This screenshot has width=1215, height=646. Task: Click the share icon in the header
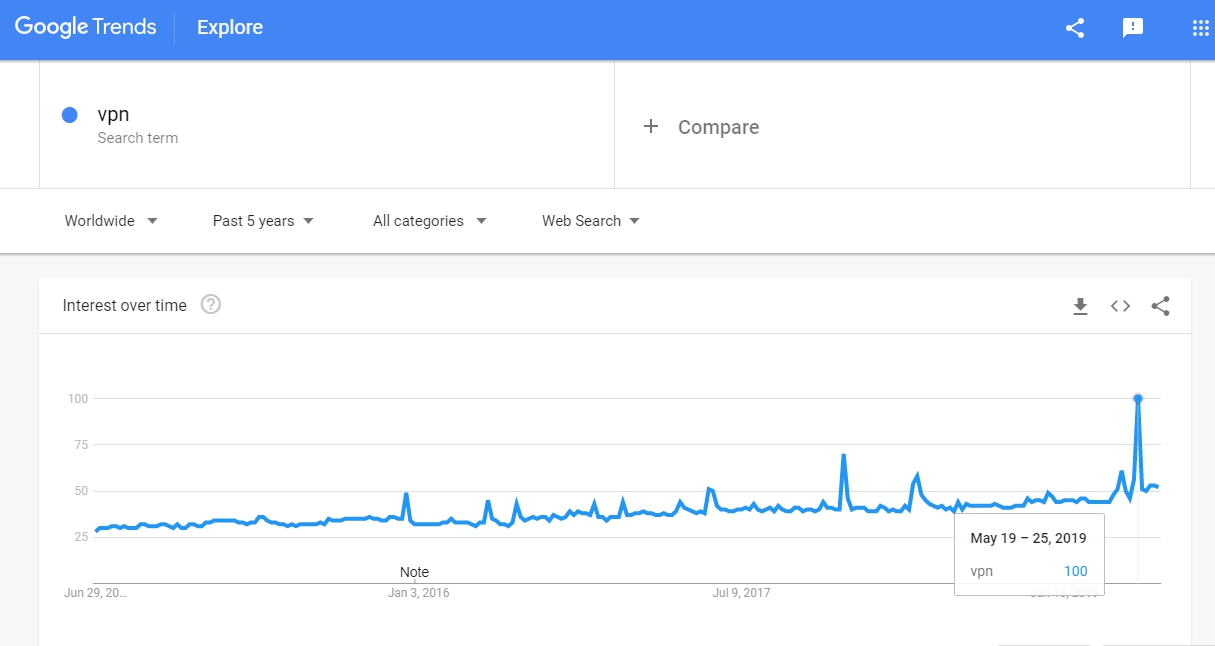pos(1075,28)
